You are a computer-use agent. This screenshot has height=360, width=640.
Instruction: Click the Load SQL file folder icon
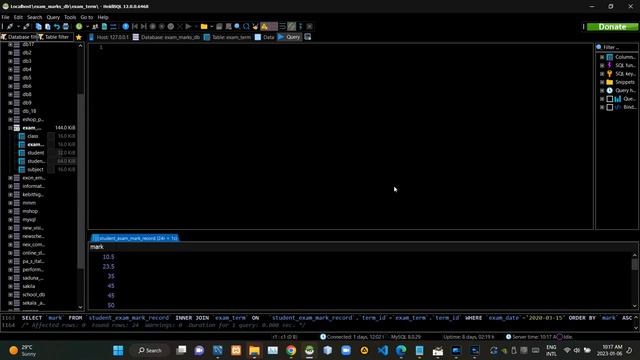pos(204,27)
